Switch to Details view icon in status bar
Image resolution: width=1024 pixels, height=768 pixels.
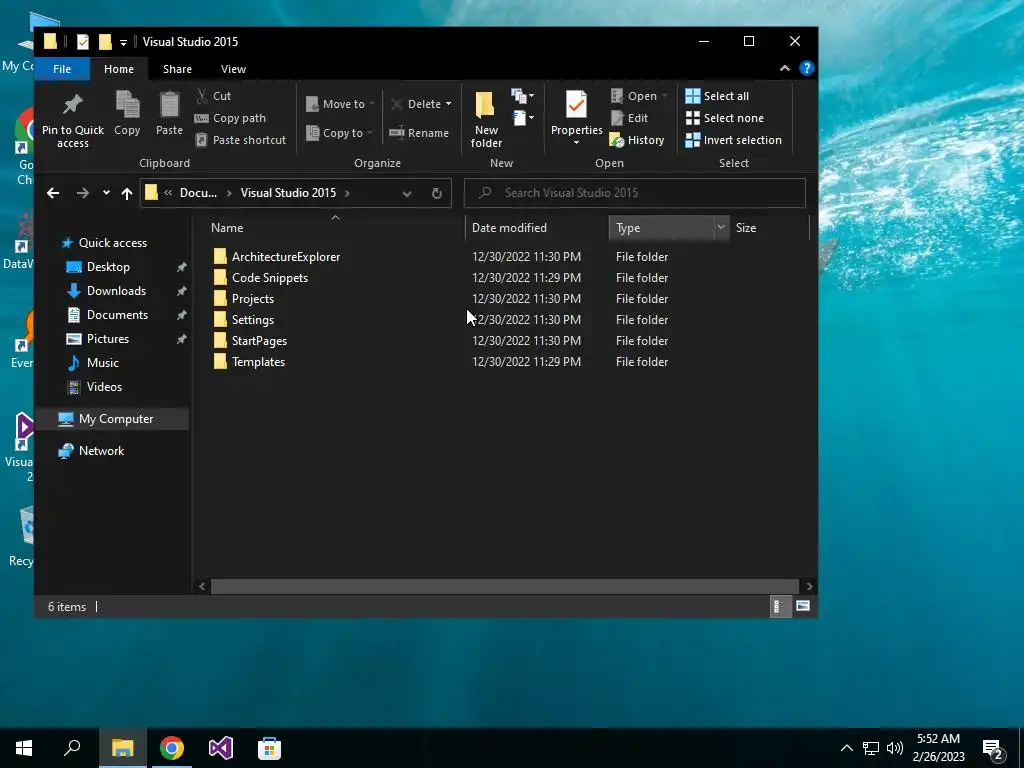pos(778,607)
